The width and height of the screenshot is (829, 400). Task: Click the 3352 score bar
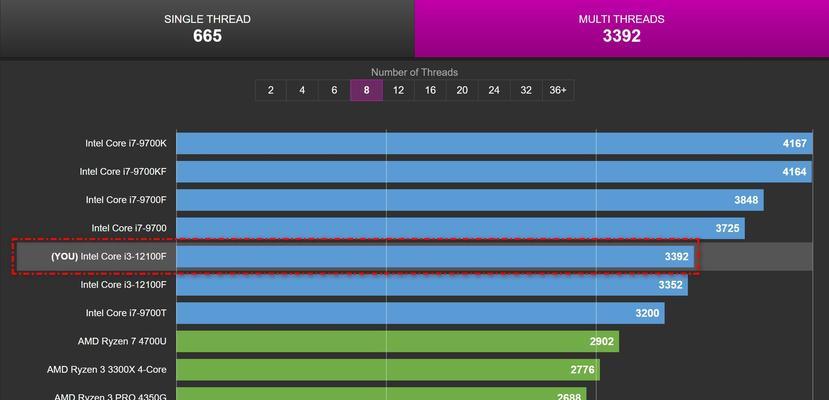pos(432,285)
